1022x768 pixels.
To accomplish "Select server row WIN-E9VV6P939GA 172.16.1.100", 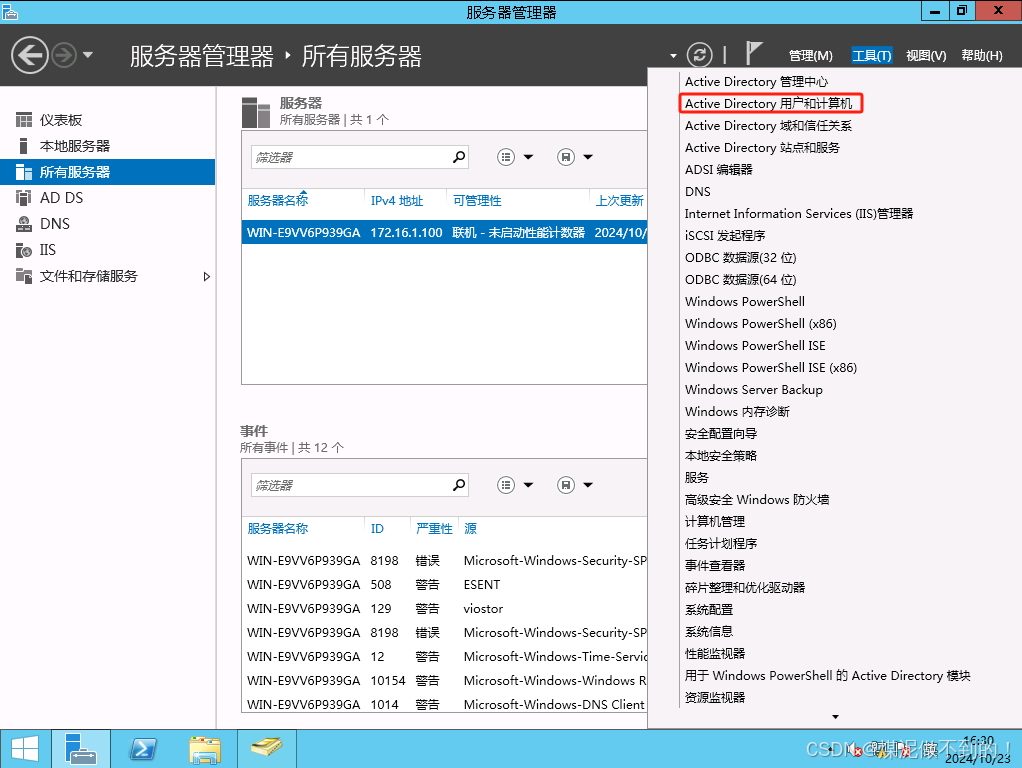I will click(445, 233).
